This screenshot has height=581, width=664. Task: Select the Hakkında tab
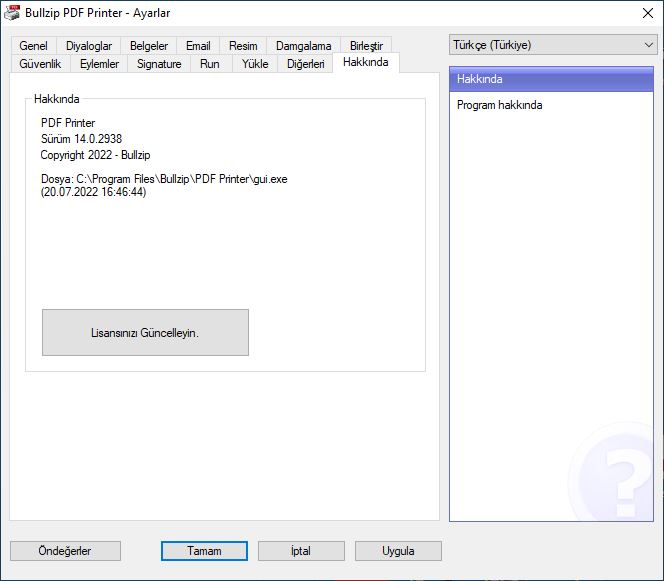tap(365, 62)
